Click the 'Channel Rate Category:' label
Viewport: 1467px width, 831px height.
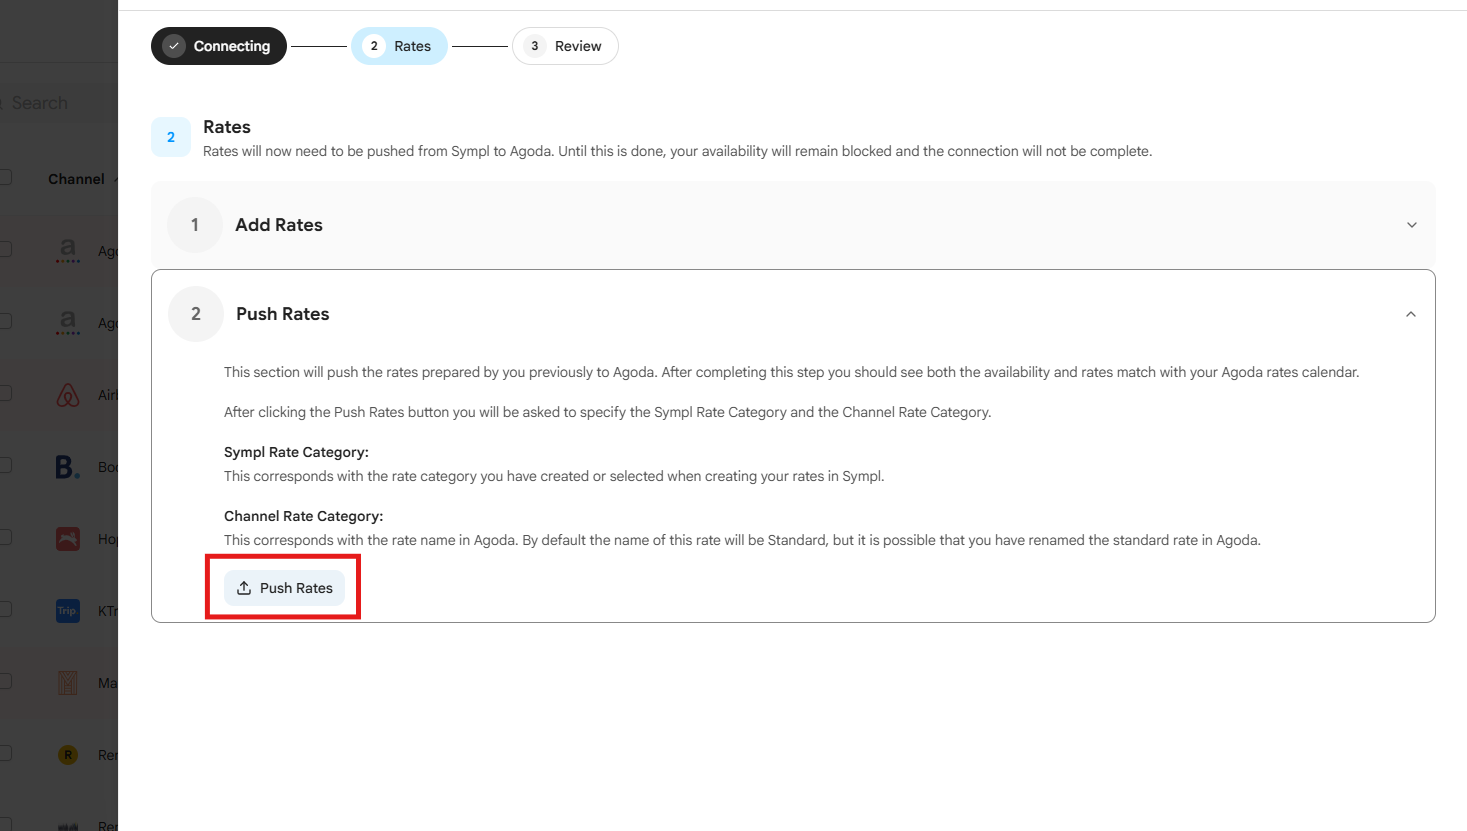point(304,516)
